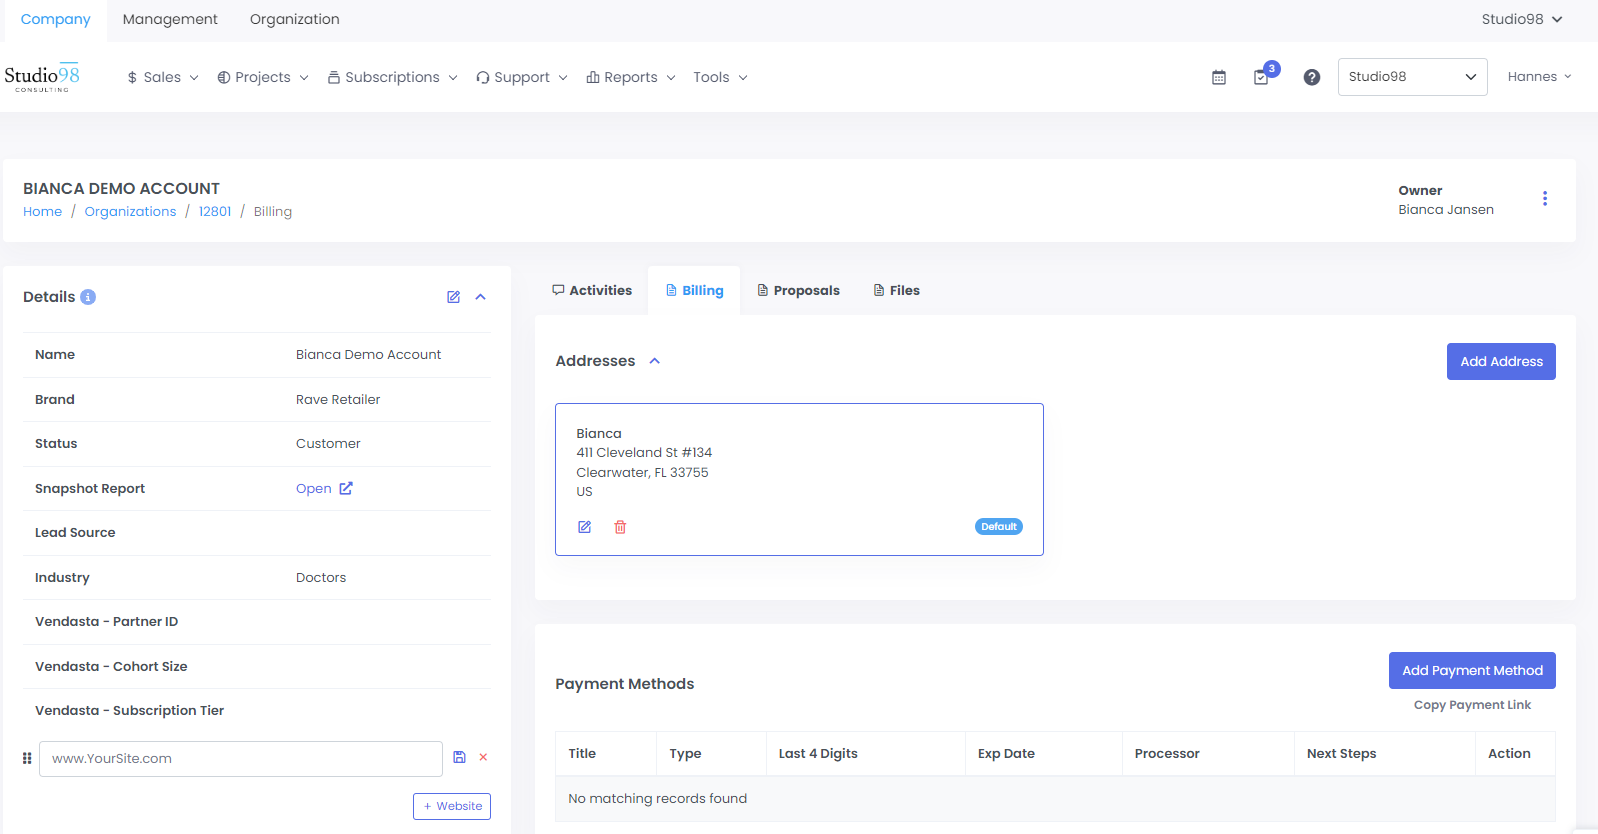The image size is (1598, 834).
Task: Click the help question mark icon
Action: pos(1311,77)
